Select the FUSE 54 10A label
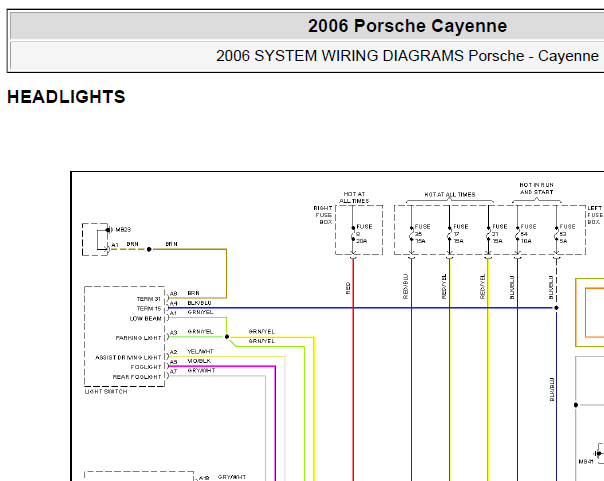604x481 pixels. (528, 234)
